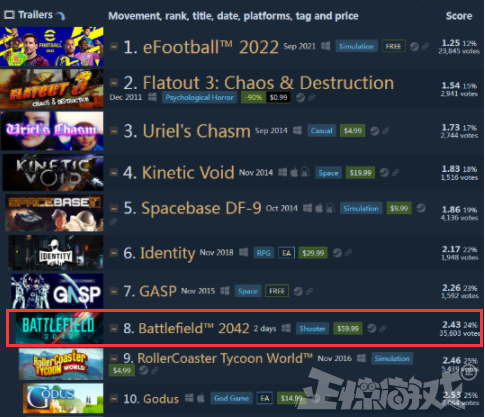The height and width of the screenshot is (417, 485).
Task: Click the link icon in Identity row
Action: click(x=348, y=253)
